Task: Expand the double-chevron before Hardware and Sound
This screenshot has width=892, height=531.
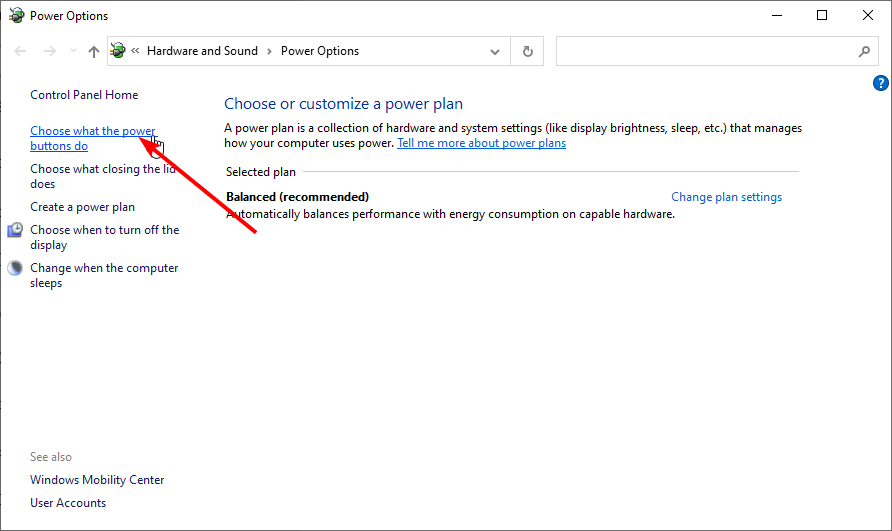Action: coord(135,51)
